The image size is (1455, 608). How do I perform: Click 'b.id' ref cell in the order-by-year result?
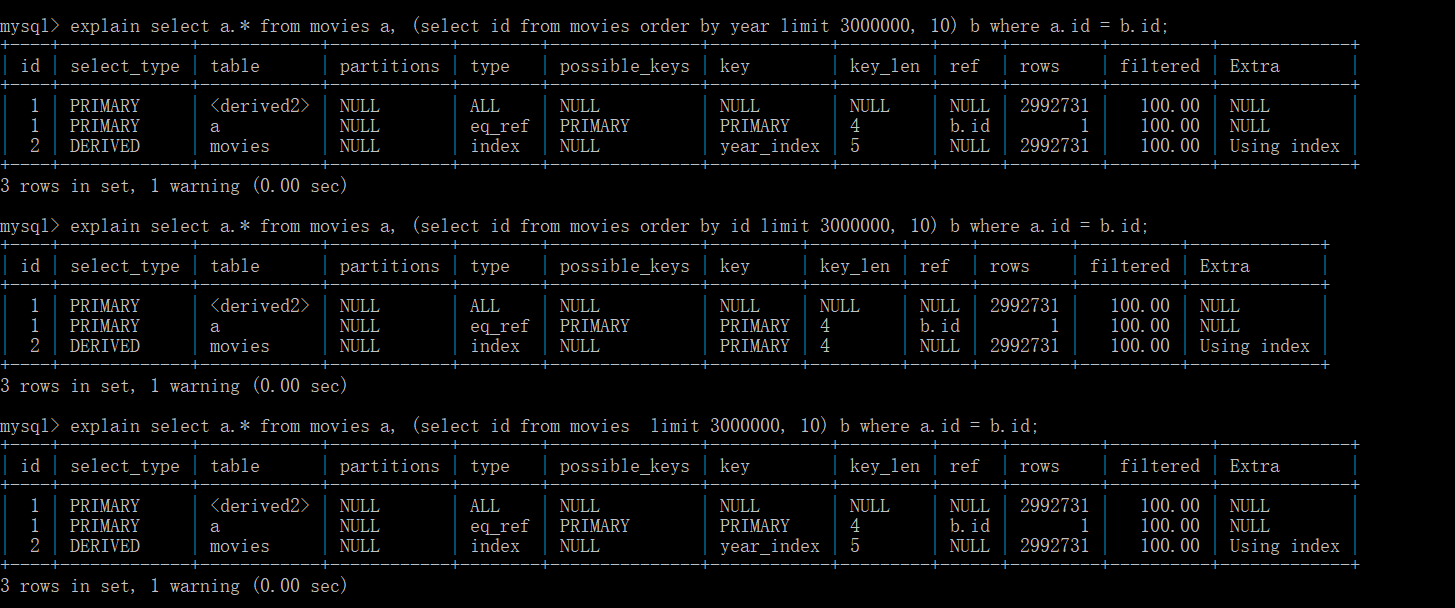click(x=970, y=126)
